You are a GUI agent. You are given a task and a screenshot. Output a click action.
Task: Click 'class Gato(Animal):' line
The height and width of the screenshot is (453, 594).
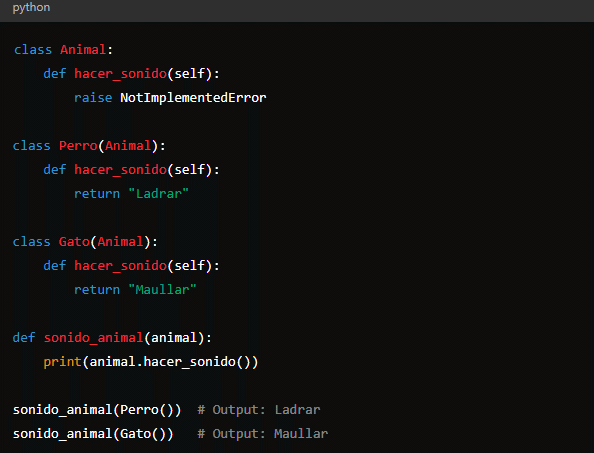pos(85,242)
